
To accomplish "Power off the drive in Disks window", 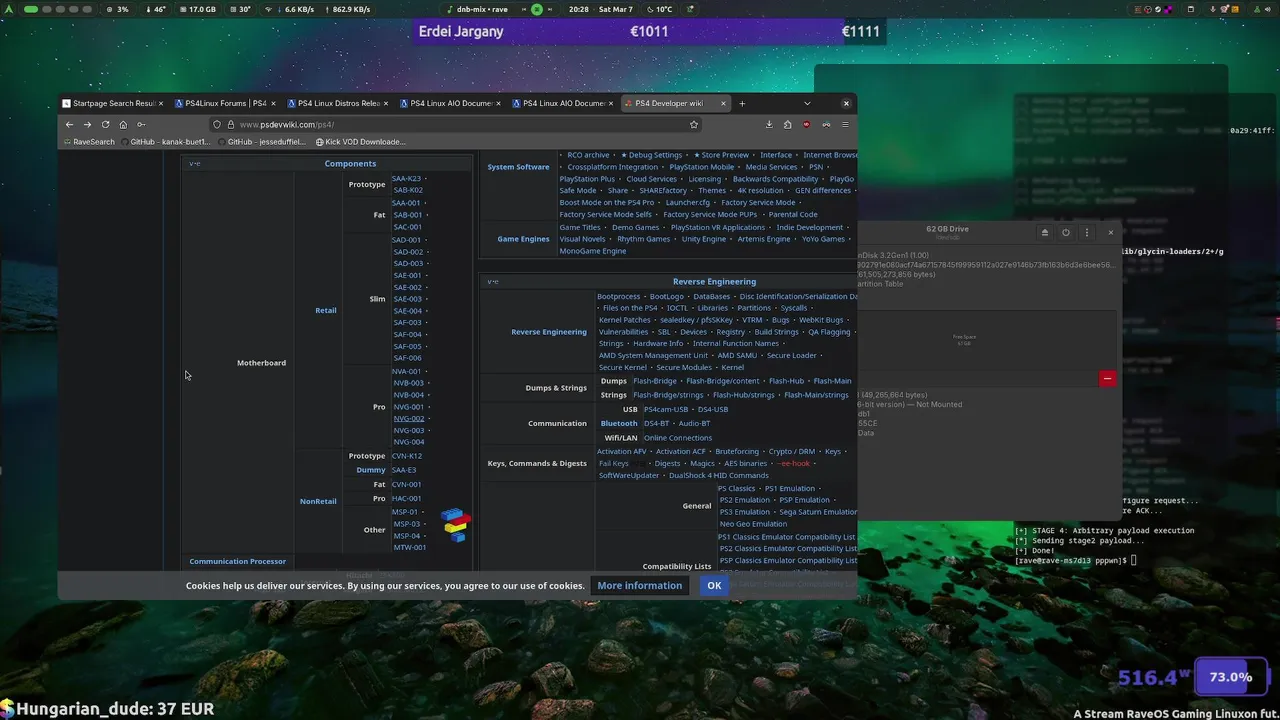I will coord(1065,232).
